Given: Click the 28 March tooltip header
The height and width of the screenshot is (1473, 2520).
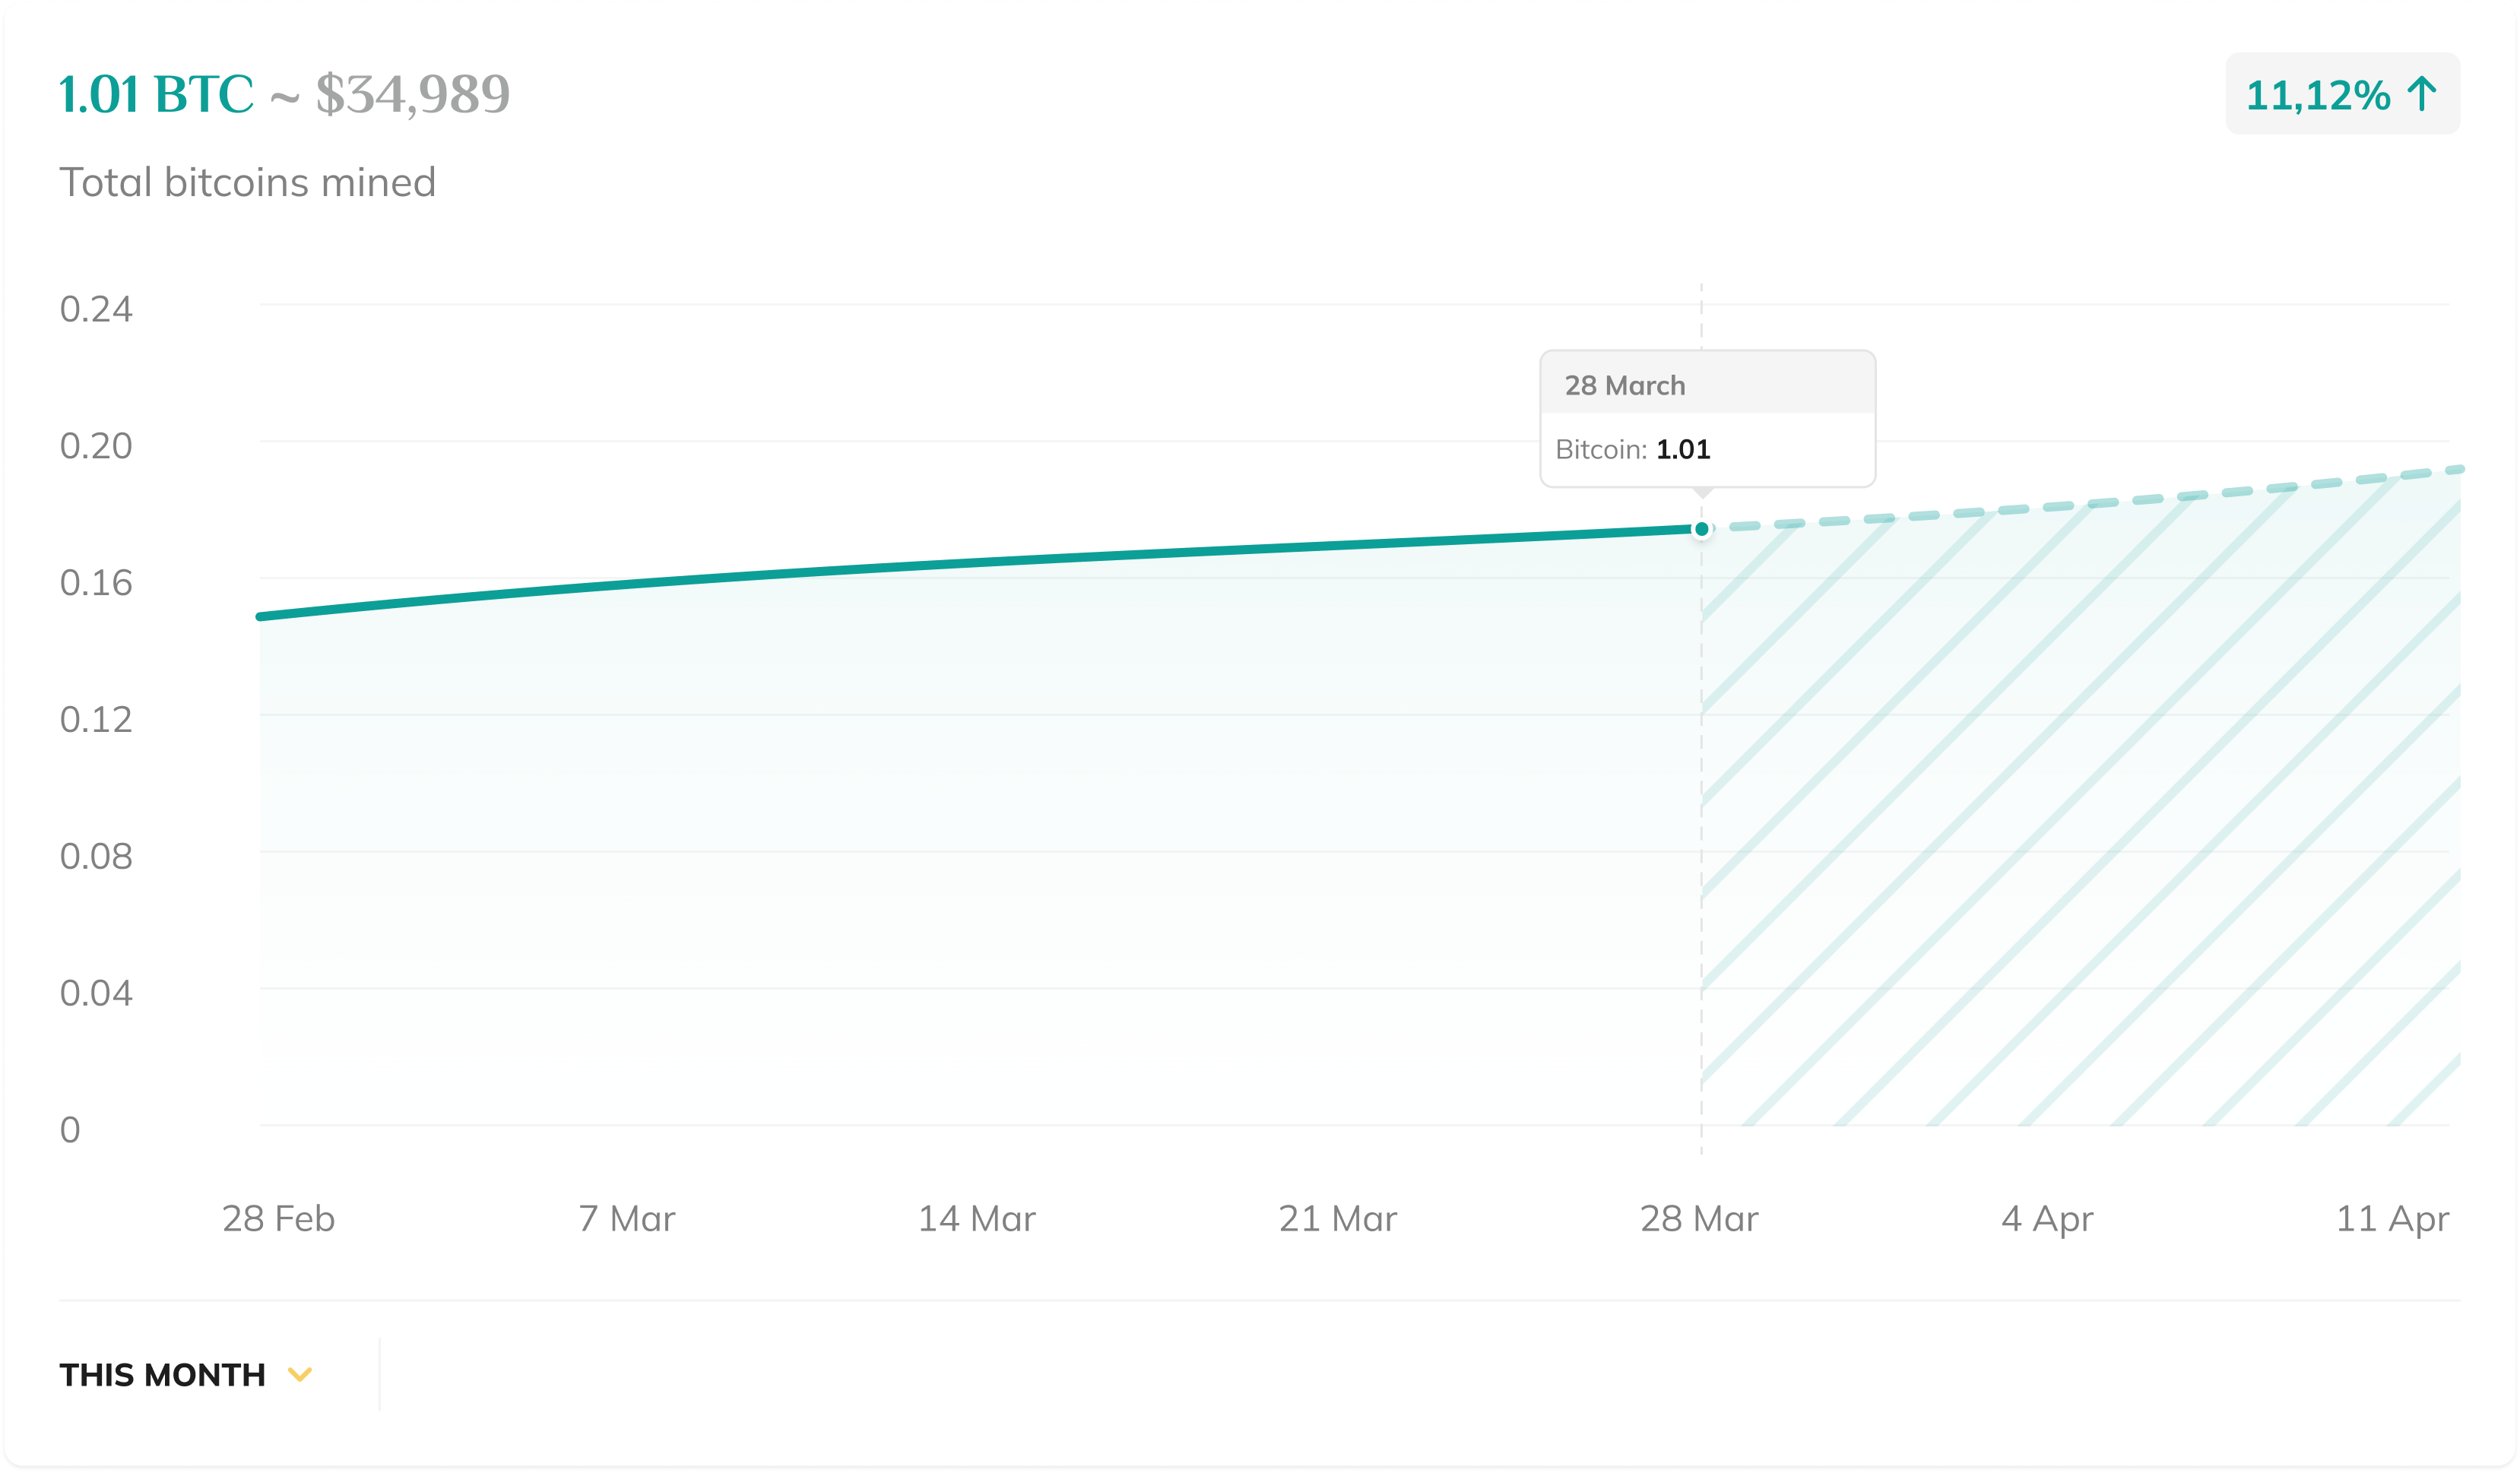Looking at the screenshot, I should click(x=1706, y=385).
